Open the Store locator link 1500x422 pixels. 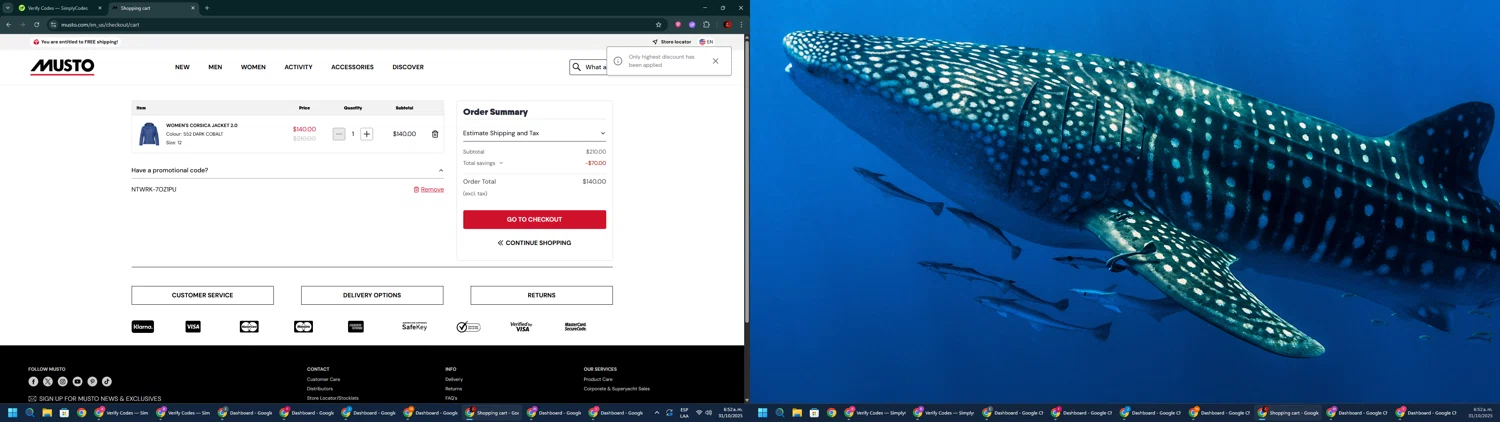672,42
